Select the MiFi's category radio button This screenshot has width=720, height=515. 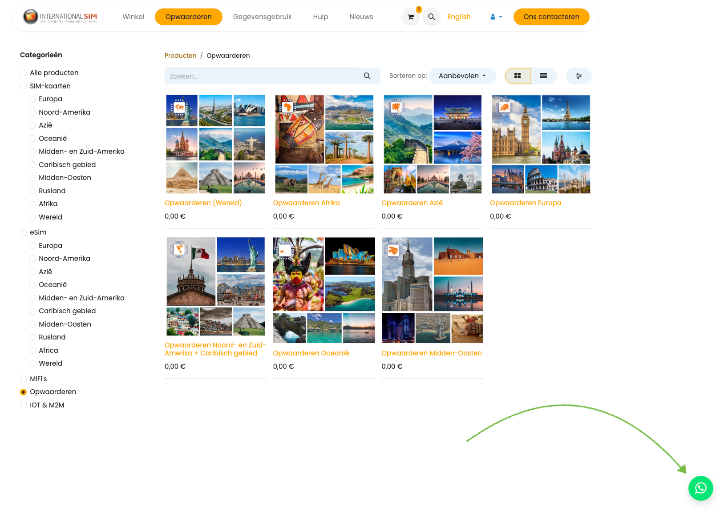click(24, 379)
